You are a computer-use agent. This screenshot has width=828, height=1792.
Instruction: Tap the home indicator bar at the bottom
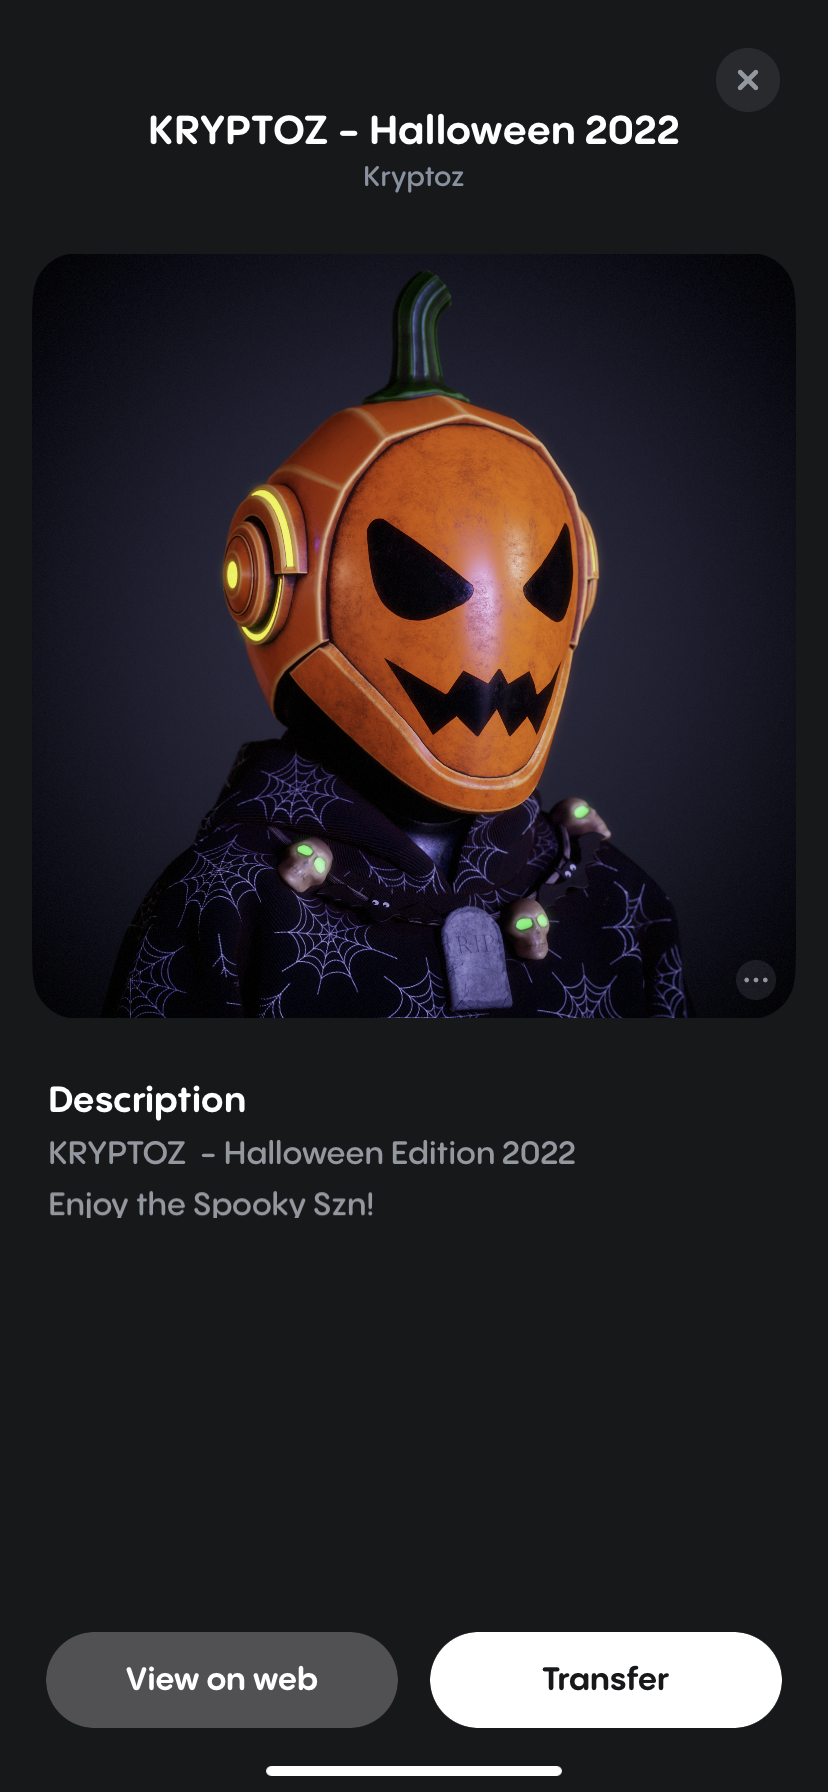tap(414, 1771)
